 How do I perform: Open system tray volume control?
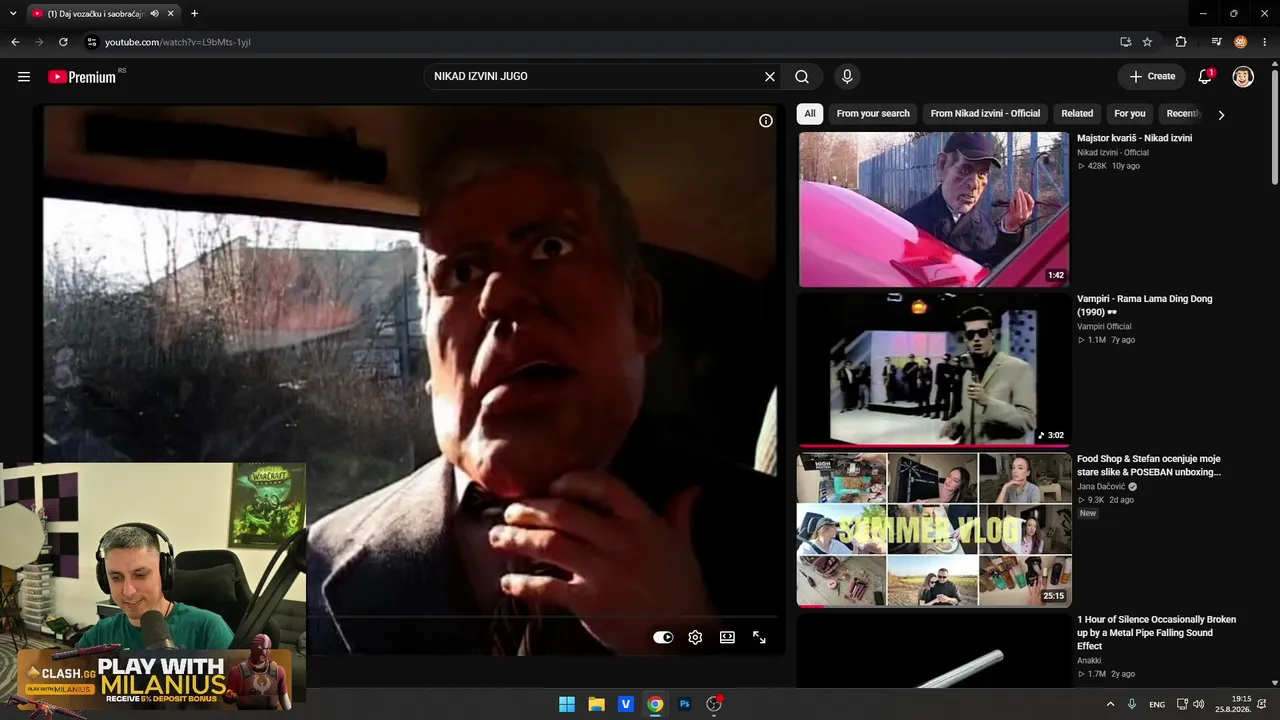coord(1198,704)
